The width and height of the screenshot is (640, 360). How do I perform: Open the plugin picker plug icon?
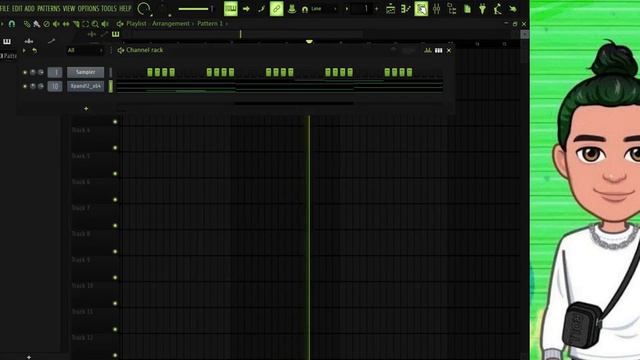click(x=482, y=9)
